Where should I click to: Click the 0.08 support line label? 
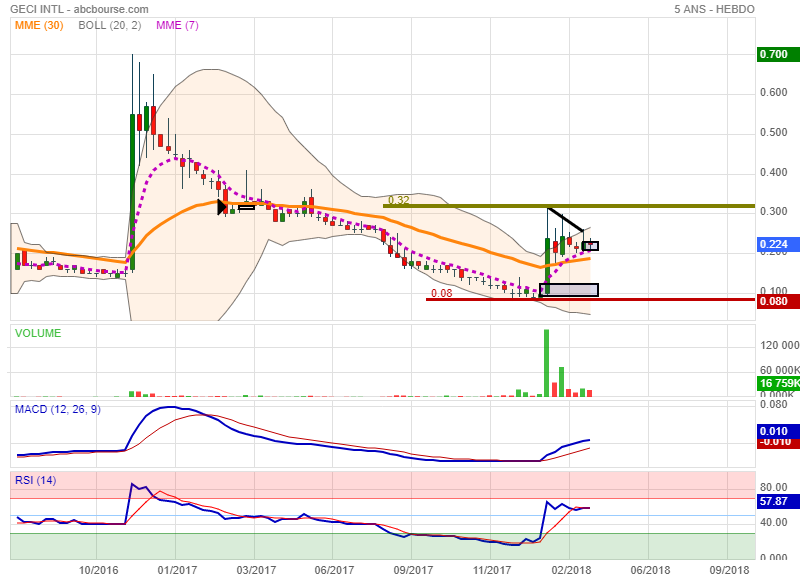tap(441, 293)
